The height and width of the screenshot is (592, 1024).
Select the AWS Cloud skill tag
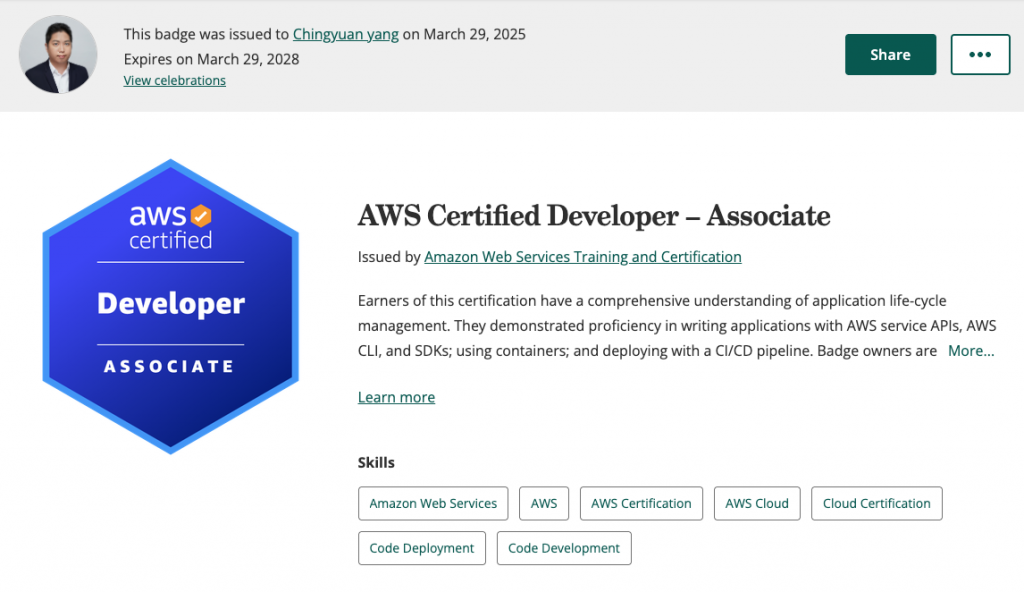(757, 503)
